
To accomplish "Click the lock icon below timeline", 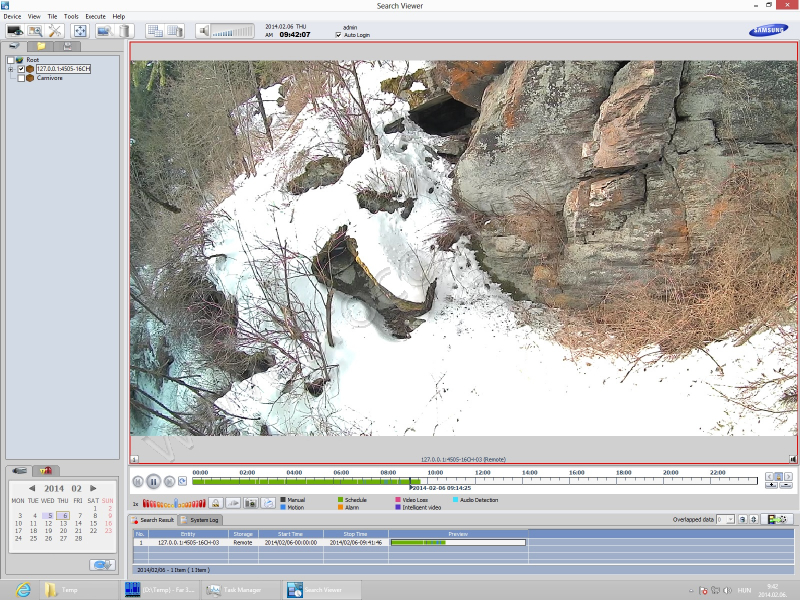I will tap(215, 503).
